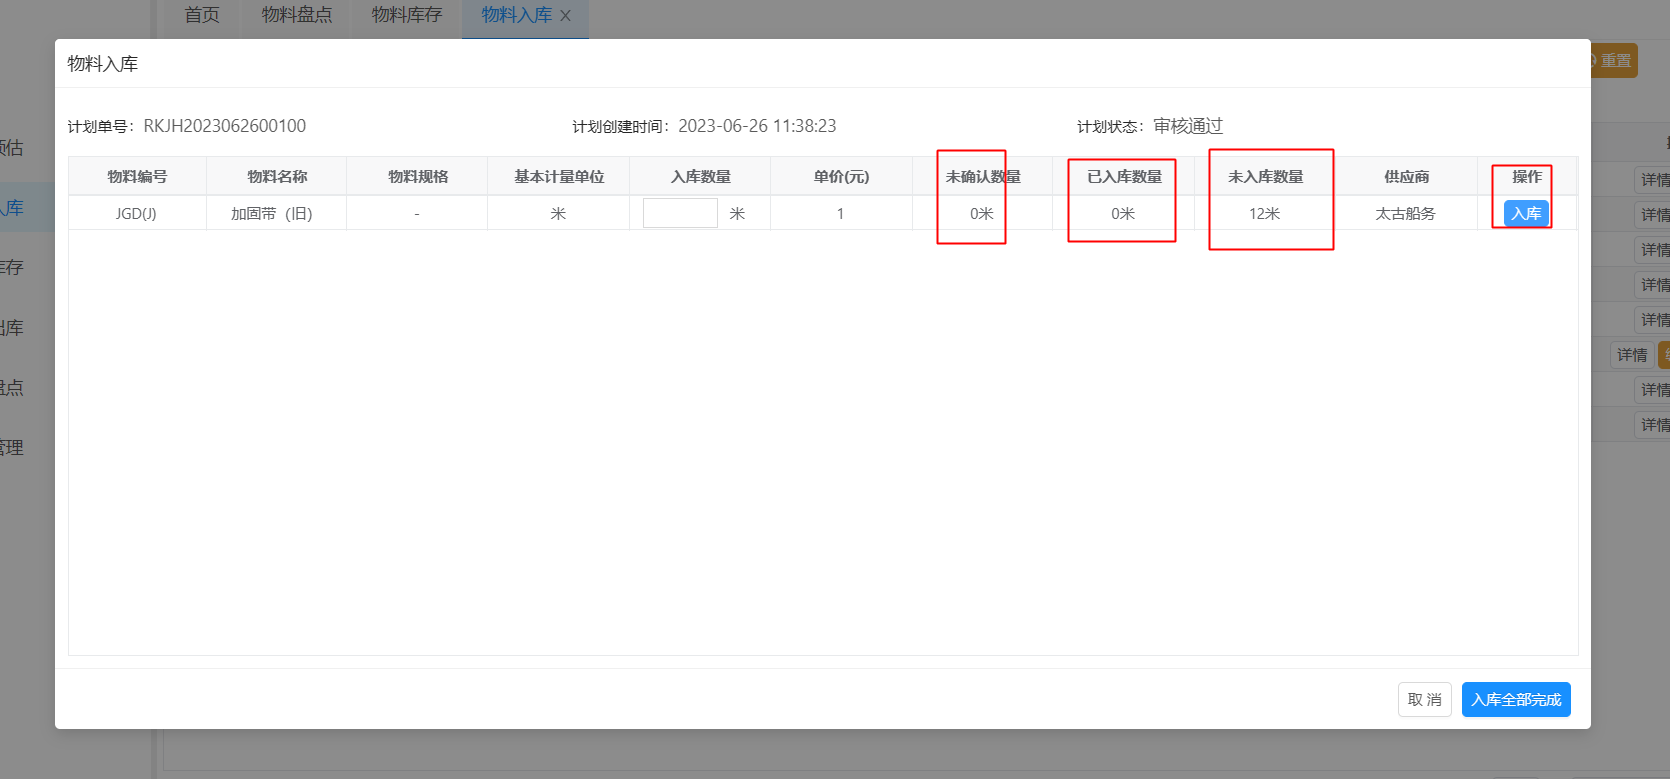Open 详情 beside the orange button
The width and height of the screenshot is (1670, 779).
coord(1631,355)
